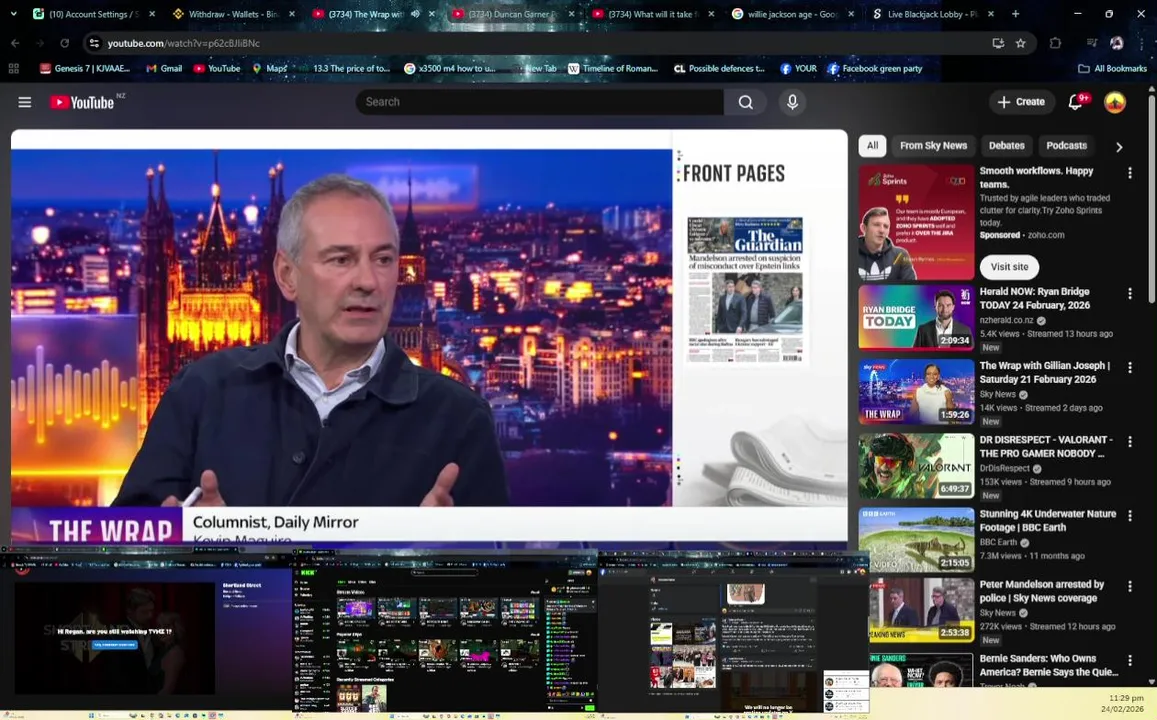1157x720 pixels.
Task: Open Herald NOW Ryan Bridge thumbnail
Action: pos(916,317)
